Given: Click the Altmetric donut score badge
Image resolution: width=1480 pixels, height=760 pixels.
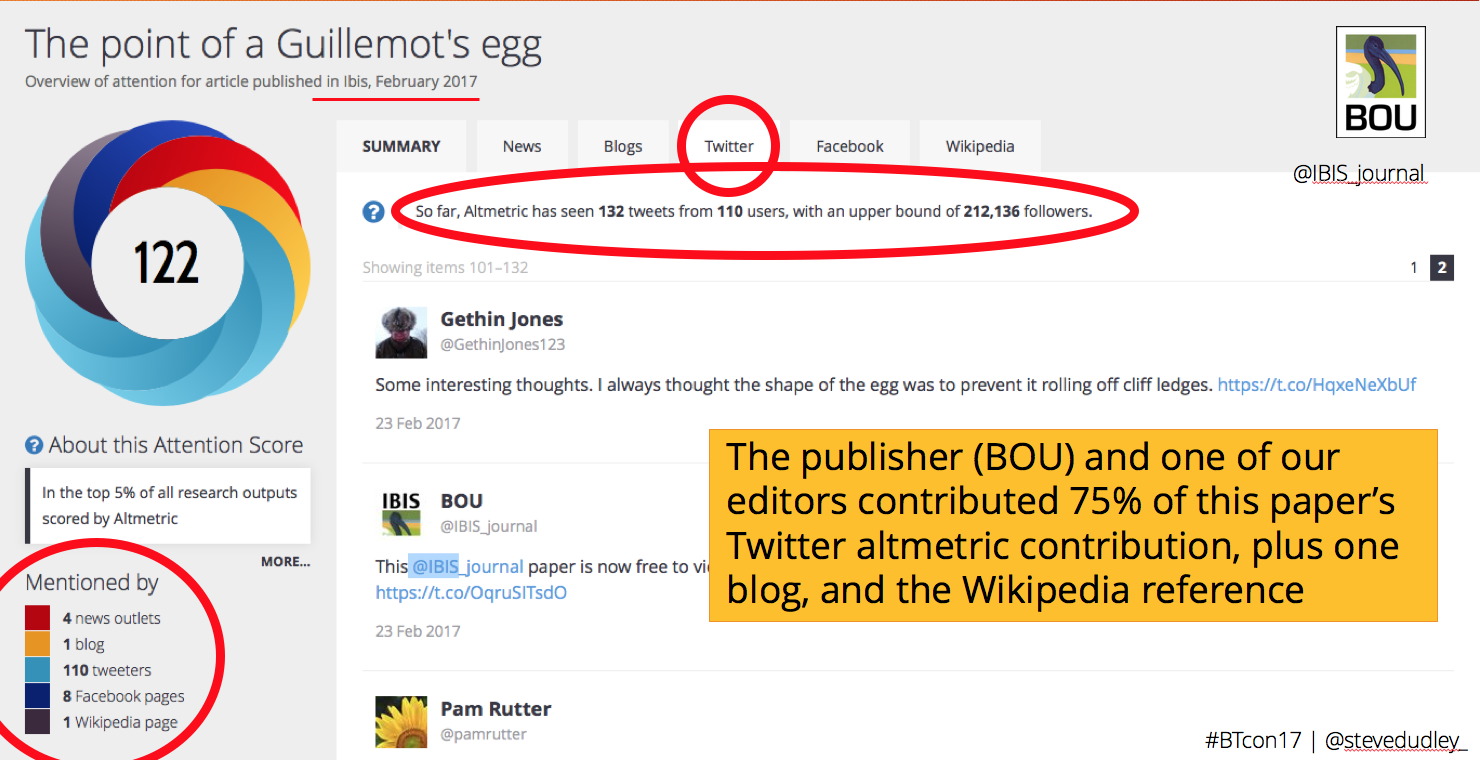Looking at the screenshot, I should pyautogui.click(x=167, y=263).
